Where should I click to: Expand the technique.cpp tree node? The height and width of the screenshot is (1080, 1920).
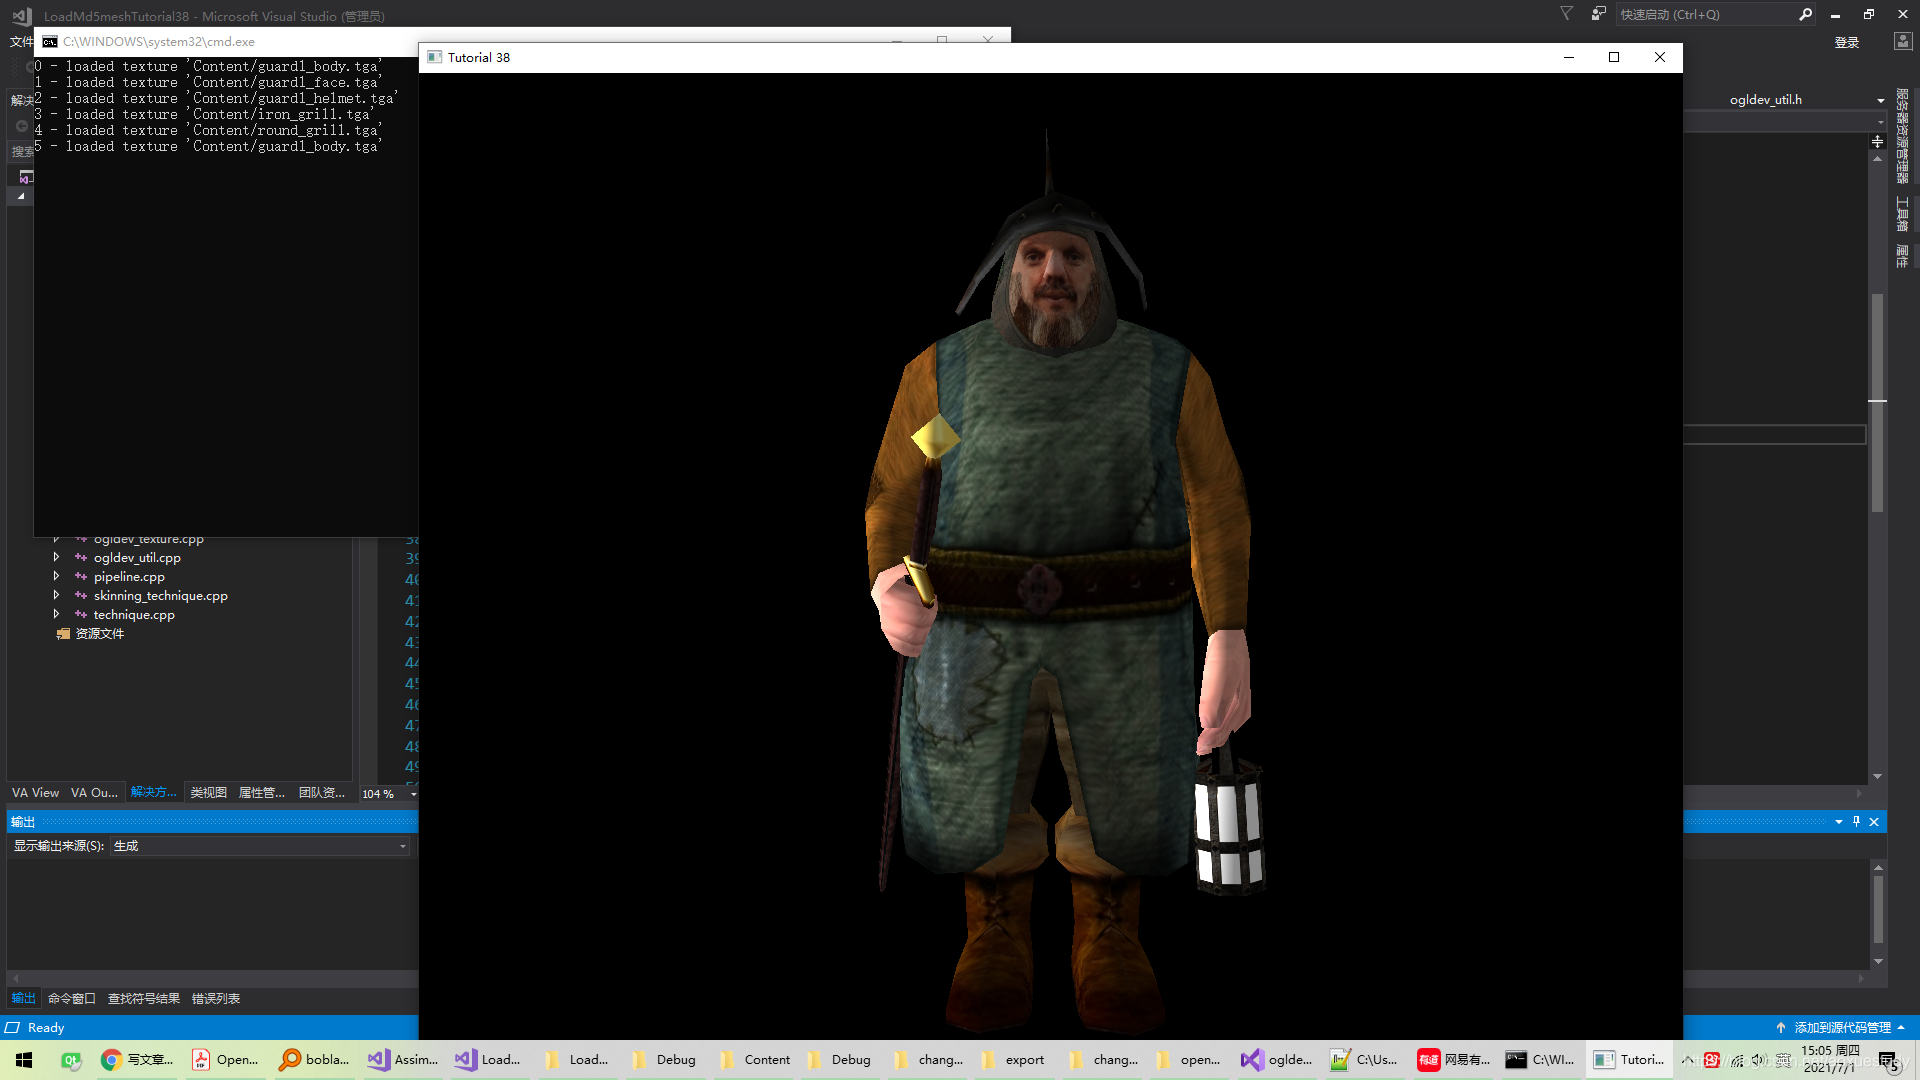56,614
